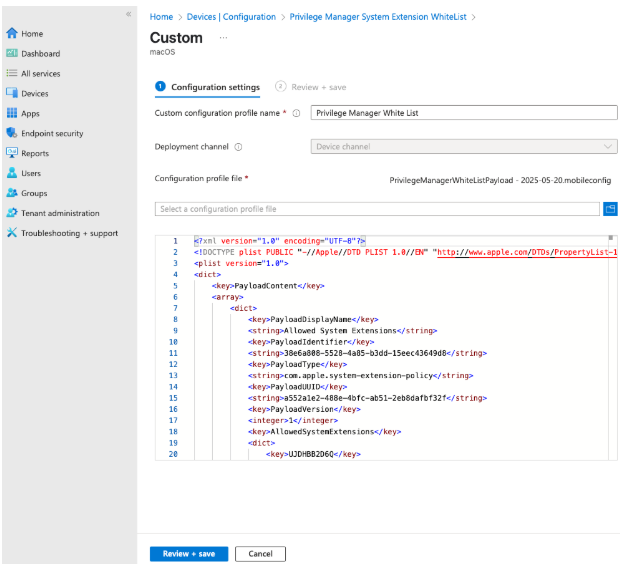Image resolution: width=620 pixels, height=566 pixels.
Task: Click the AllowedSystemExtensions key line
Action: pyautogui.click(x=325, y=432)
